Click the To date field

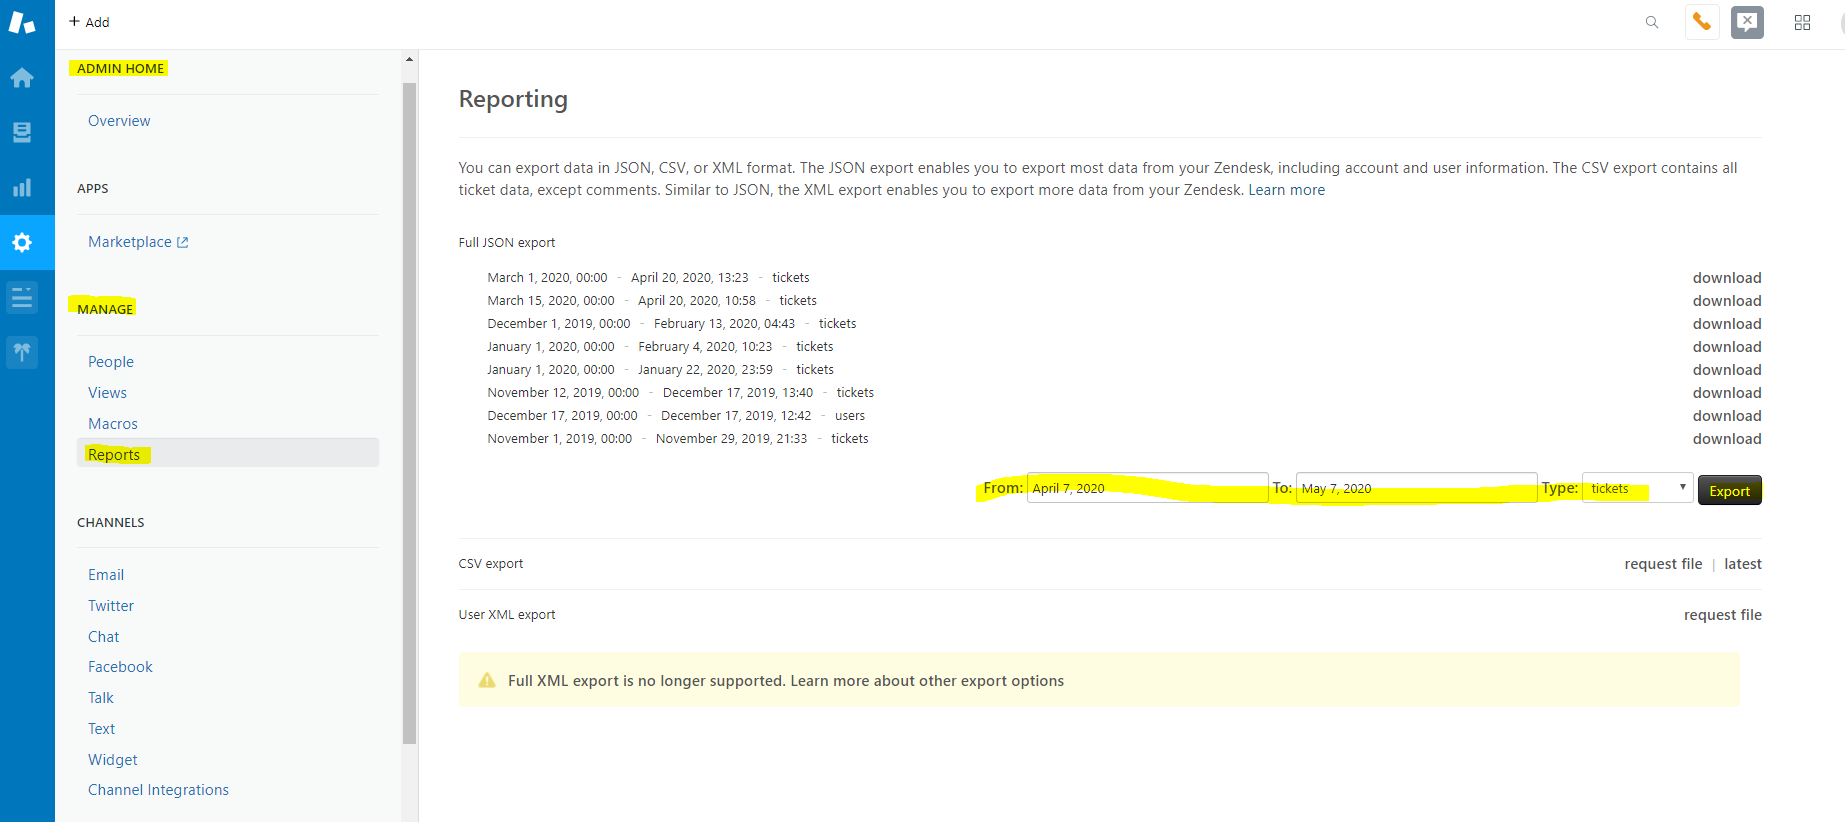(x=1415, y=488)
